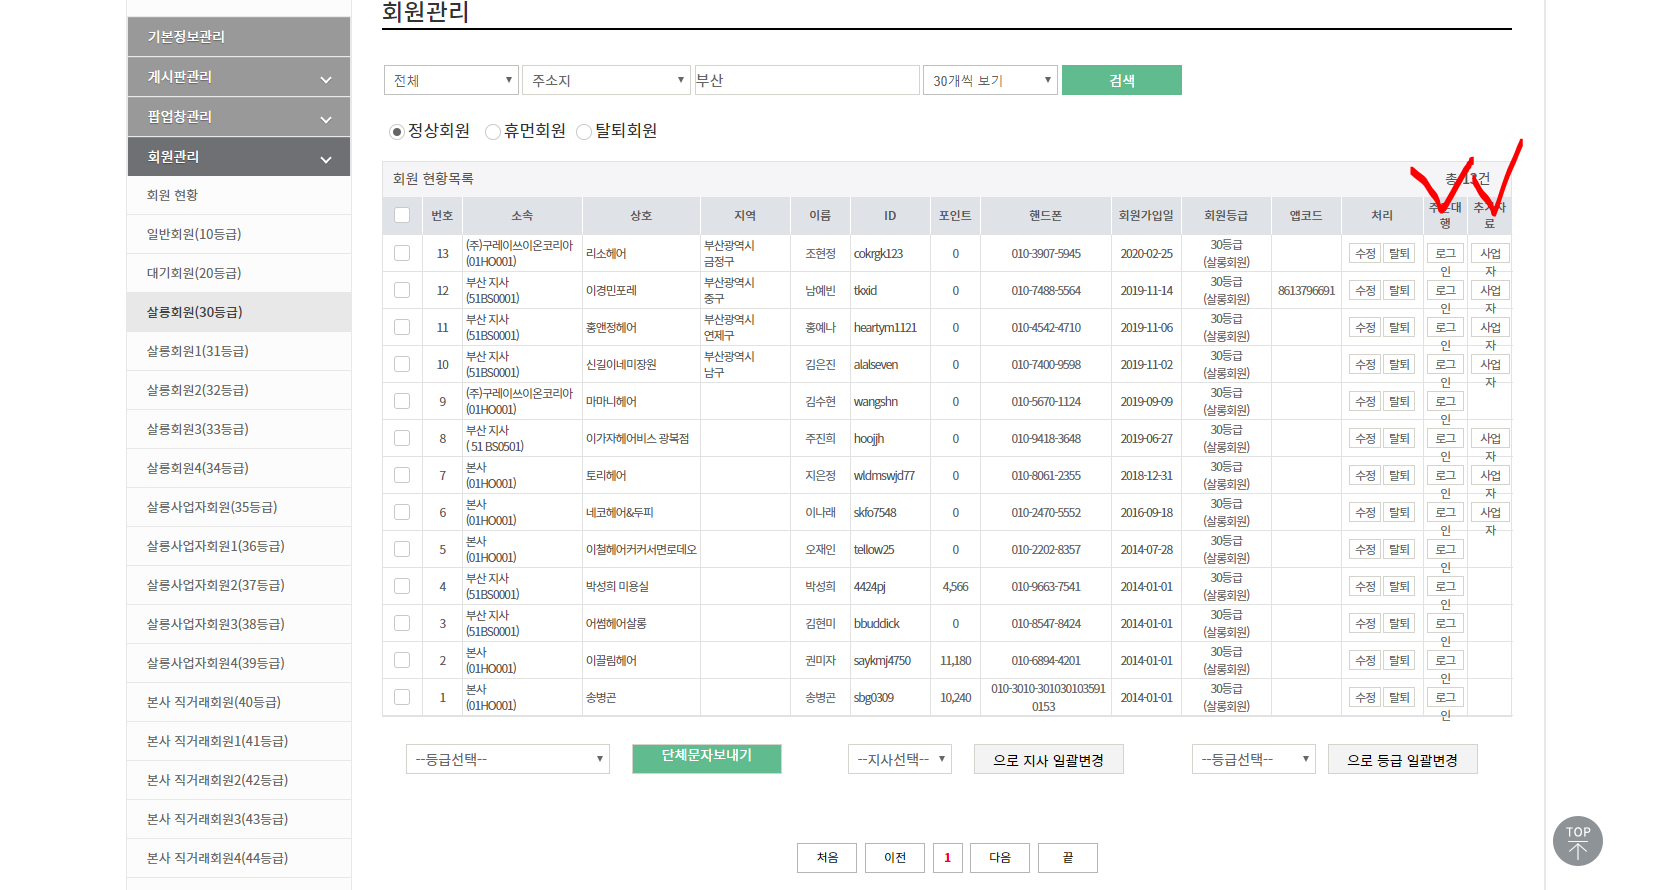Open 살롱사업자회원4(39등급) in the sidebar
Screen dimensions: 1663x890
pos(239,663)
